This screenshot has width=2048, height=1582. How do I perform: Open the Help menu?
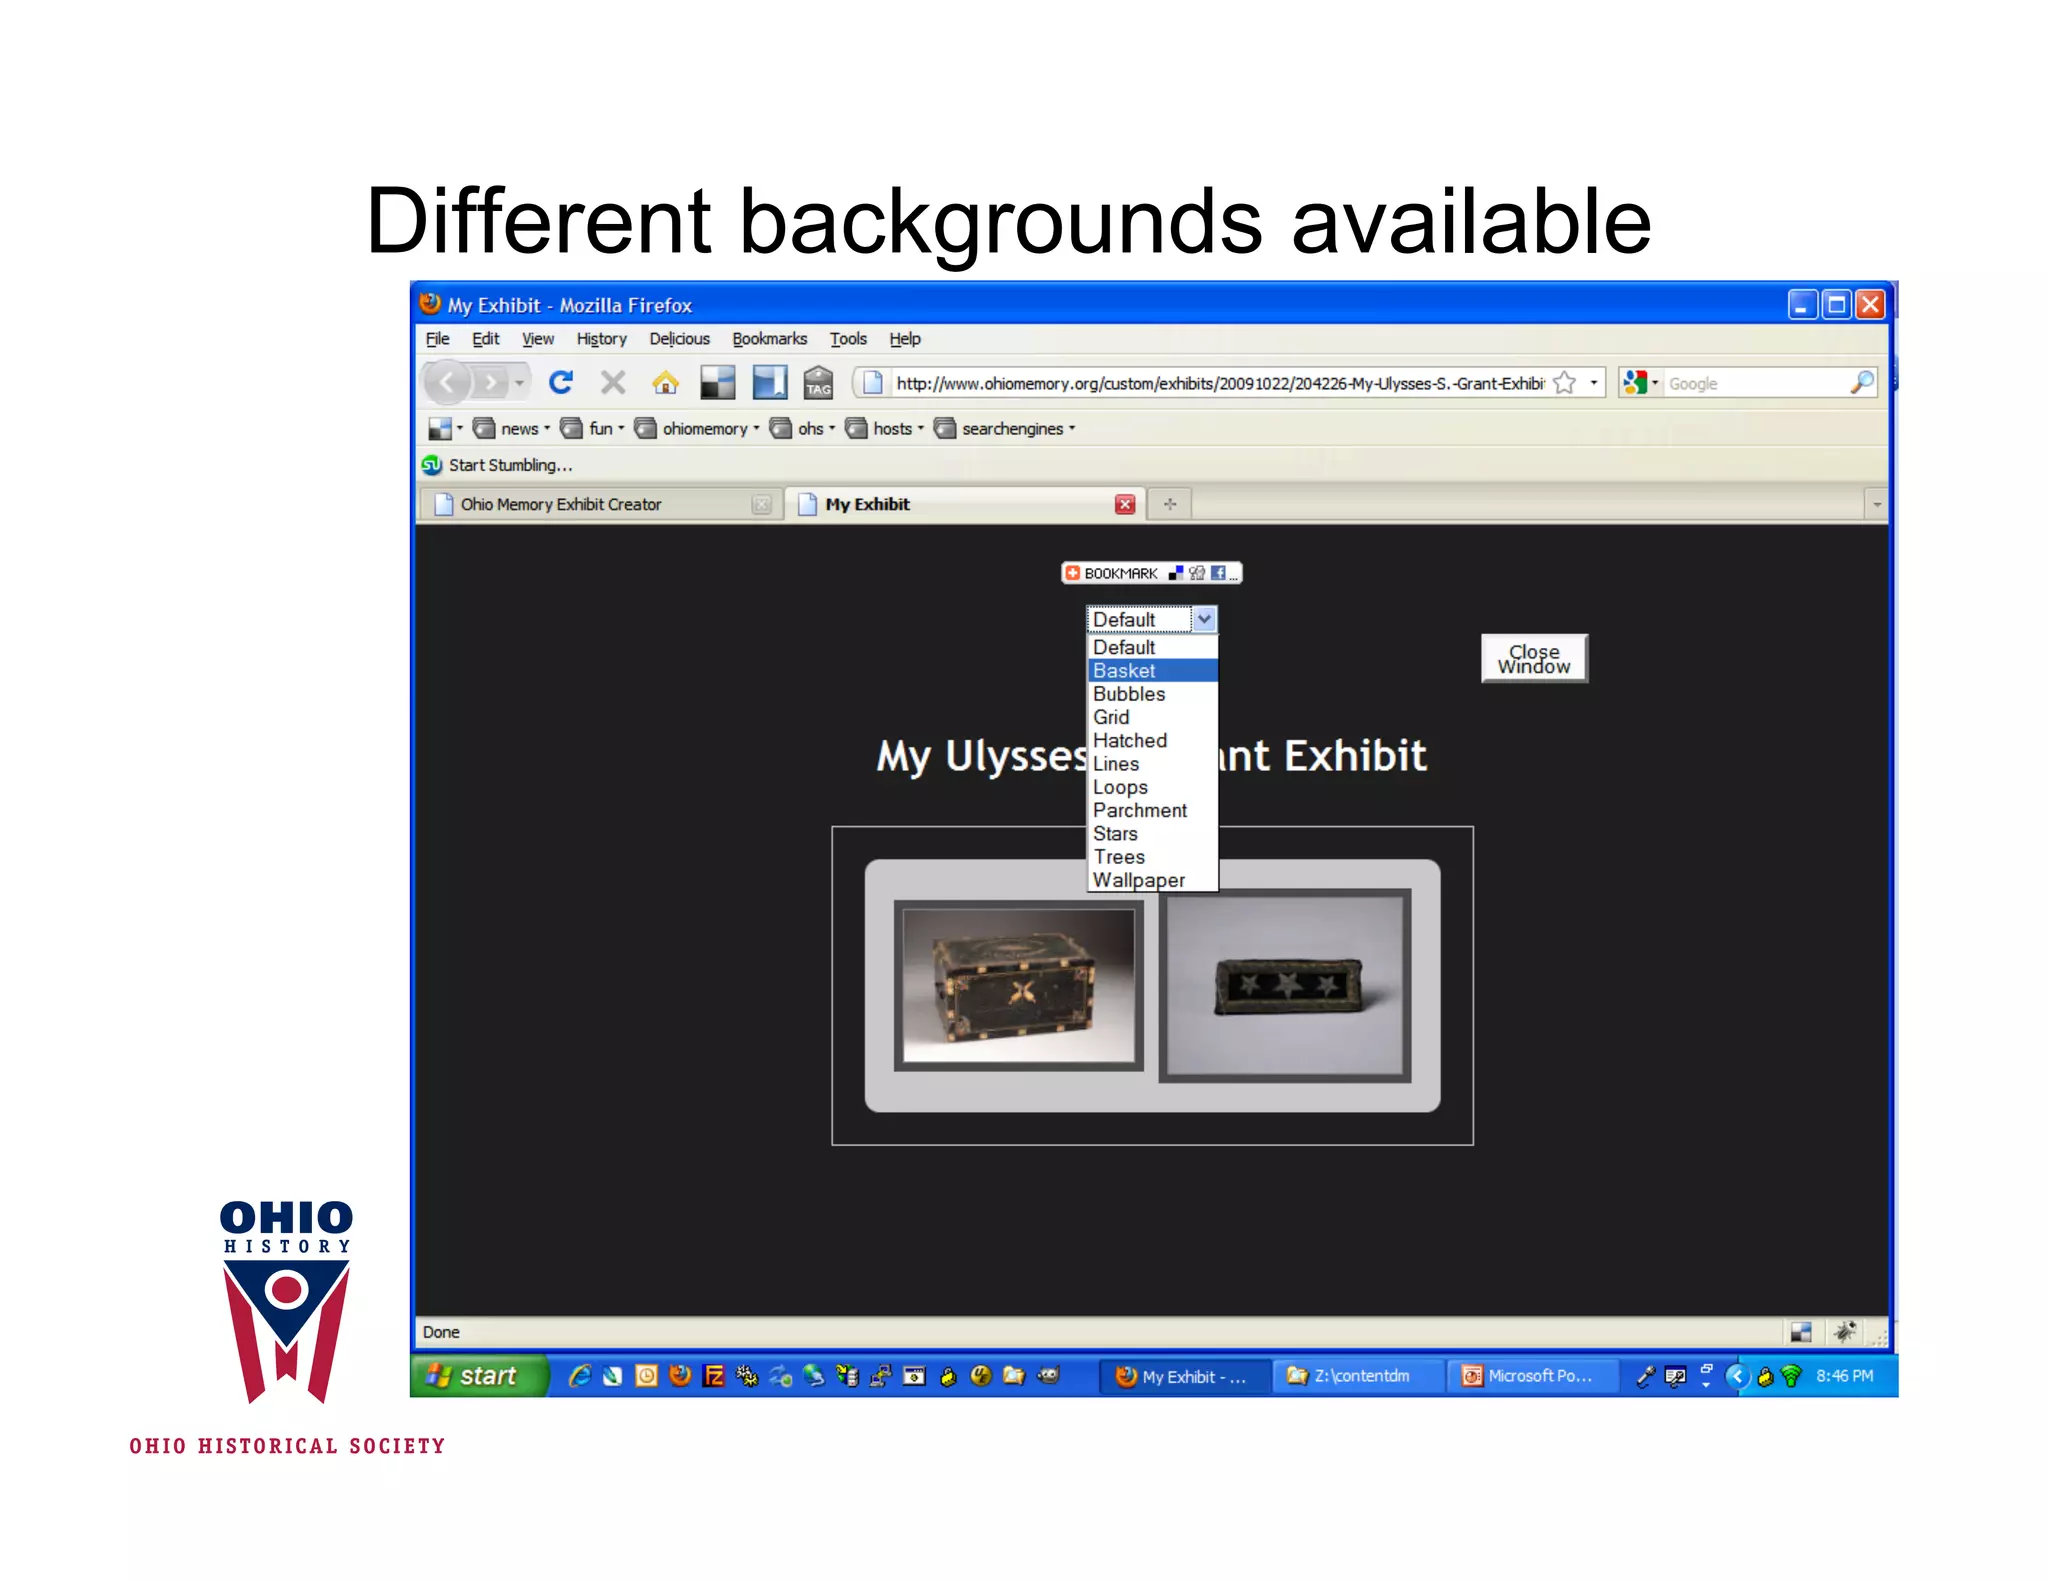tap(905, 339)
